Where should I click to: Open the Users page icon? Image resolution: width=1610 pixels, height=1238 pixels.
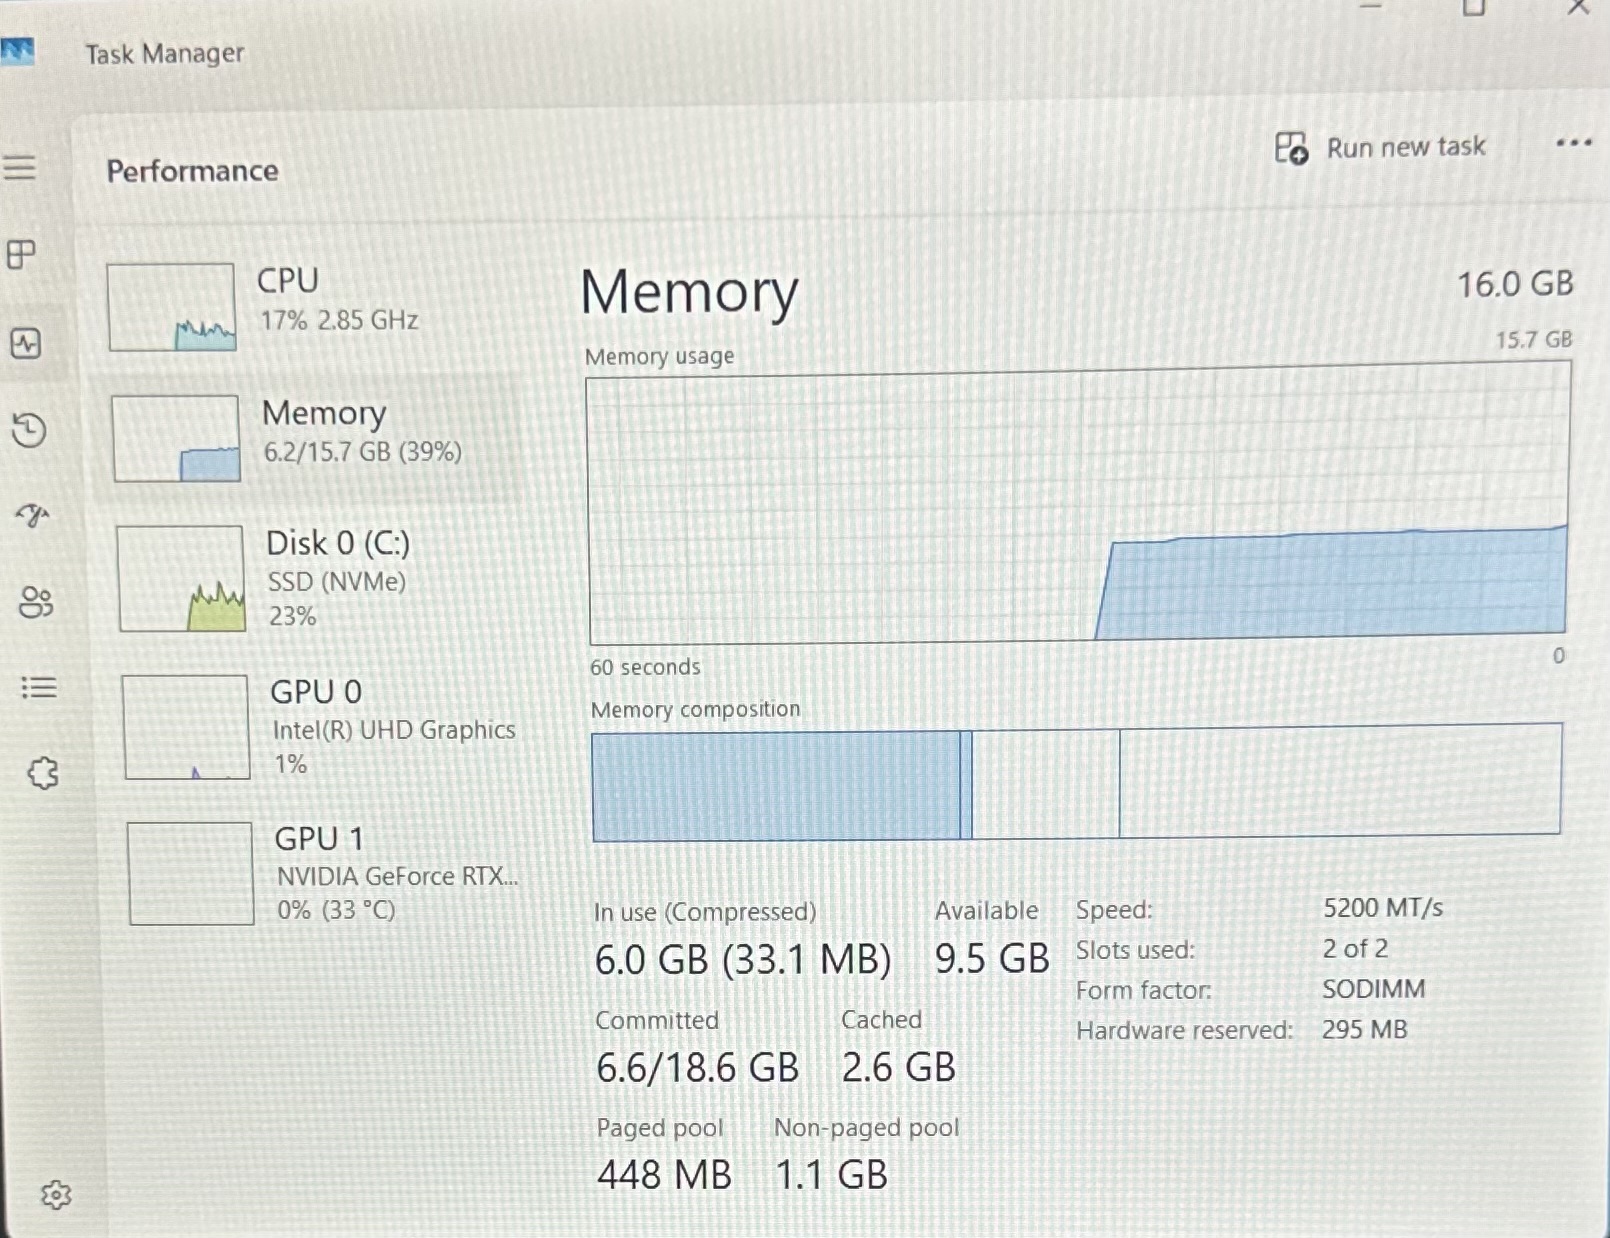36,602
